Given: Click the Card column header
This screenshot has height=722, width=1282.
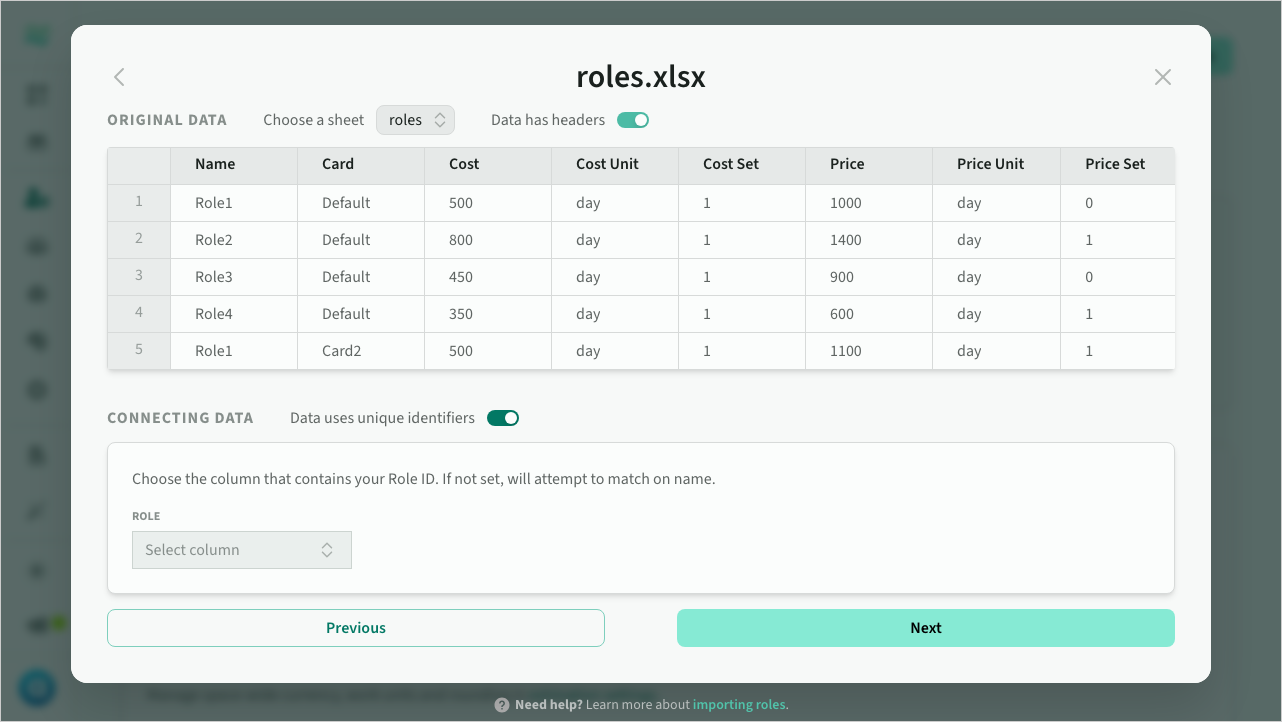Looking at the screenshot, I should pos(338,164).
